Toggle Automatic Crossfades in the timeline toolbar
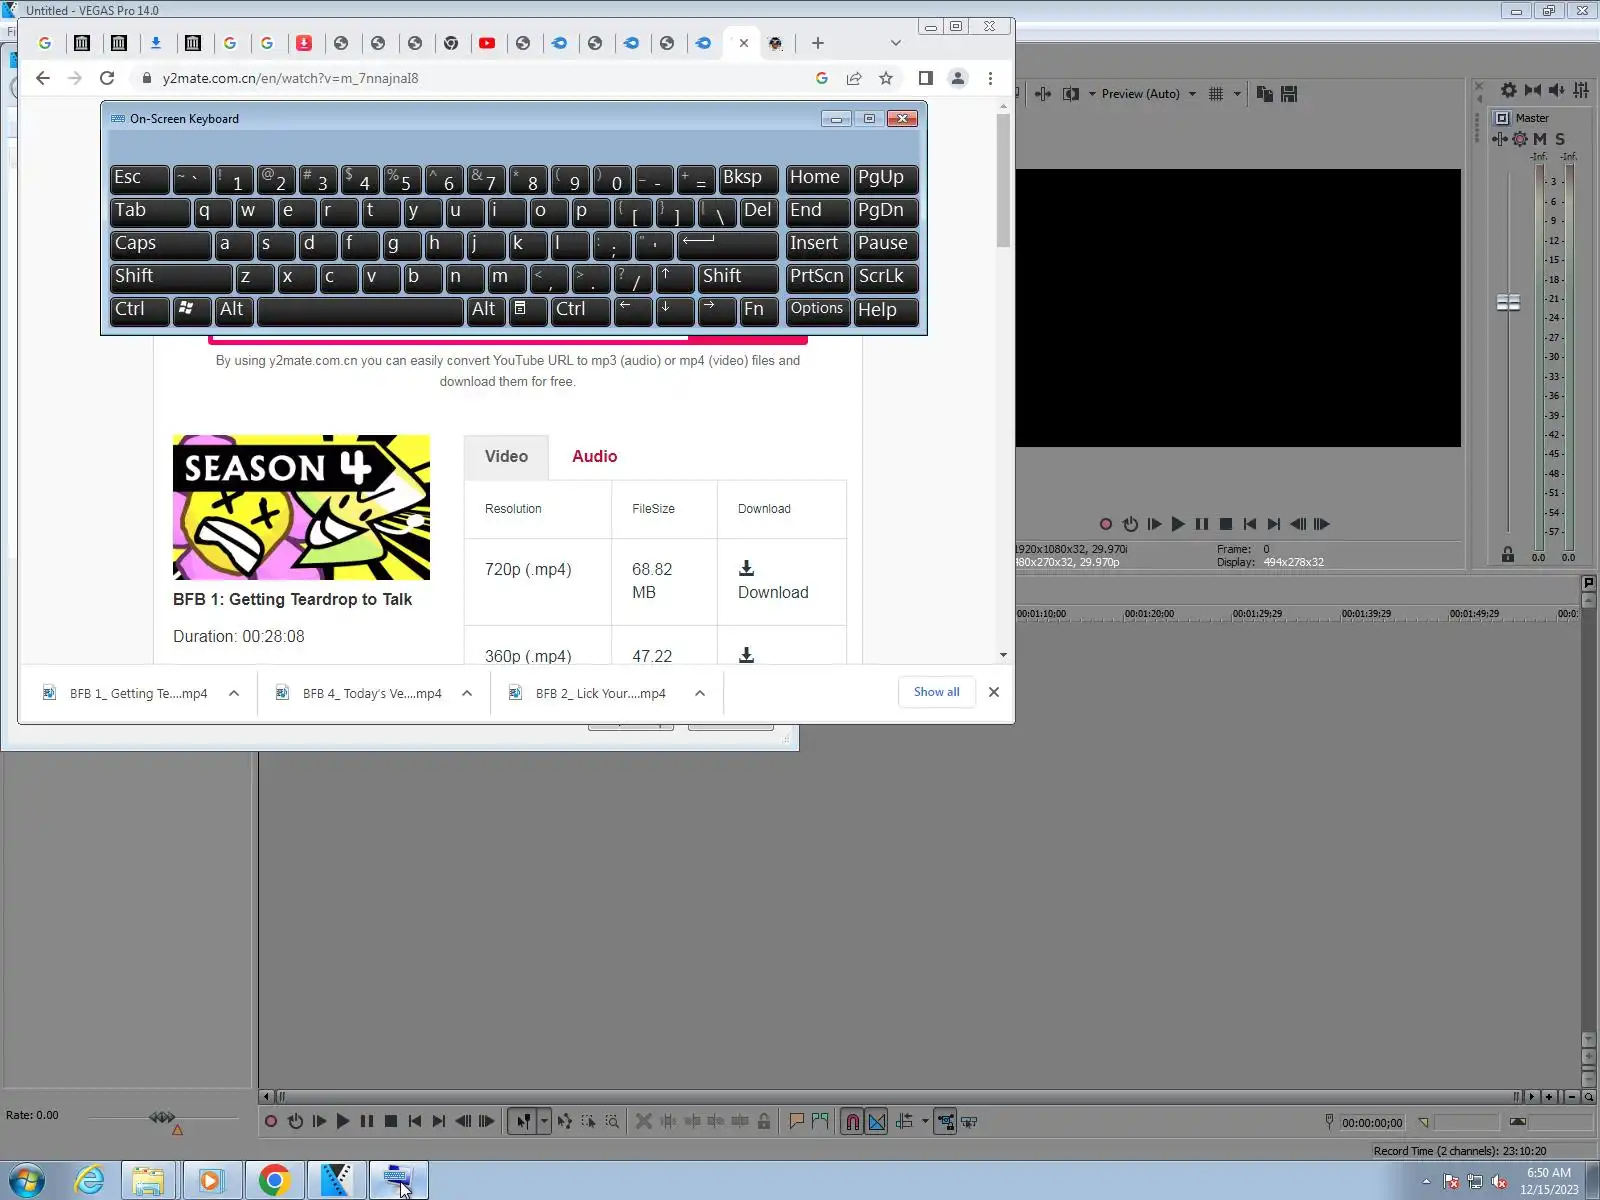1600x1200 pixels. (x=877, y=1122)
